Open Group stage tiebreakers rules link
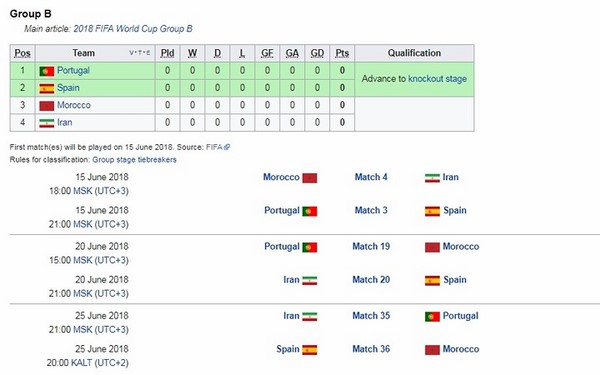Image resolution: width=600 pixels, height=375 pixels. click(x=134, y=160)
